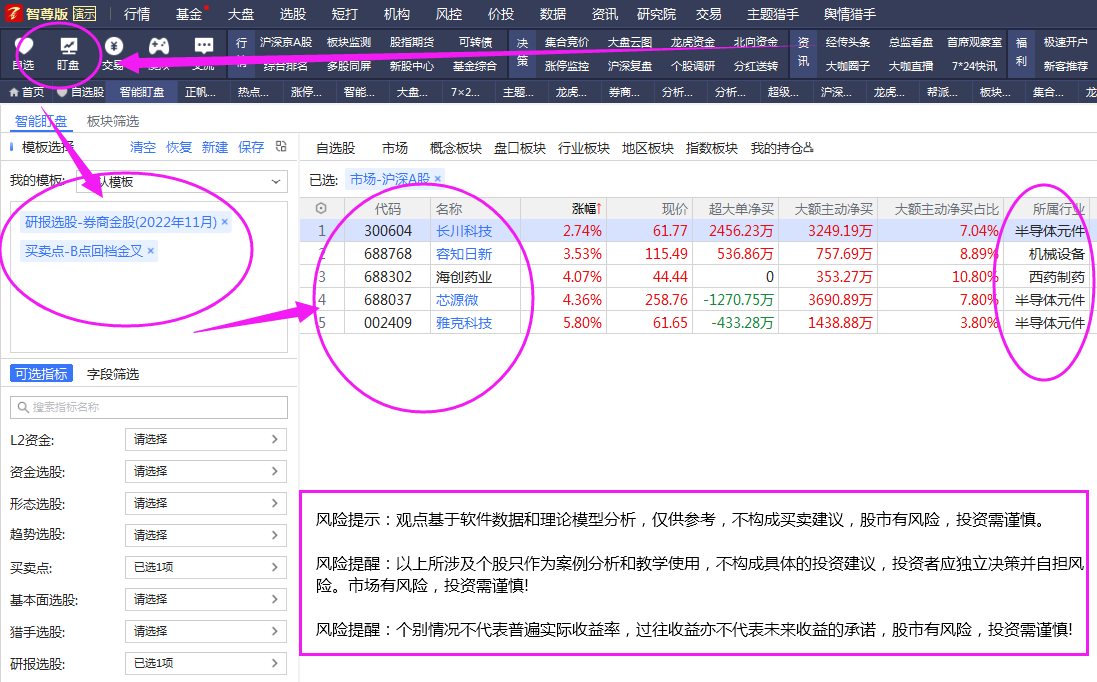Open 涨停监控 in the toolbar
This screenshot has width=1097, height=682.
pyautogui.click(x=567, y=66)
